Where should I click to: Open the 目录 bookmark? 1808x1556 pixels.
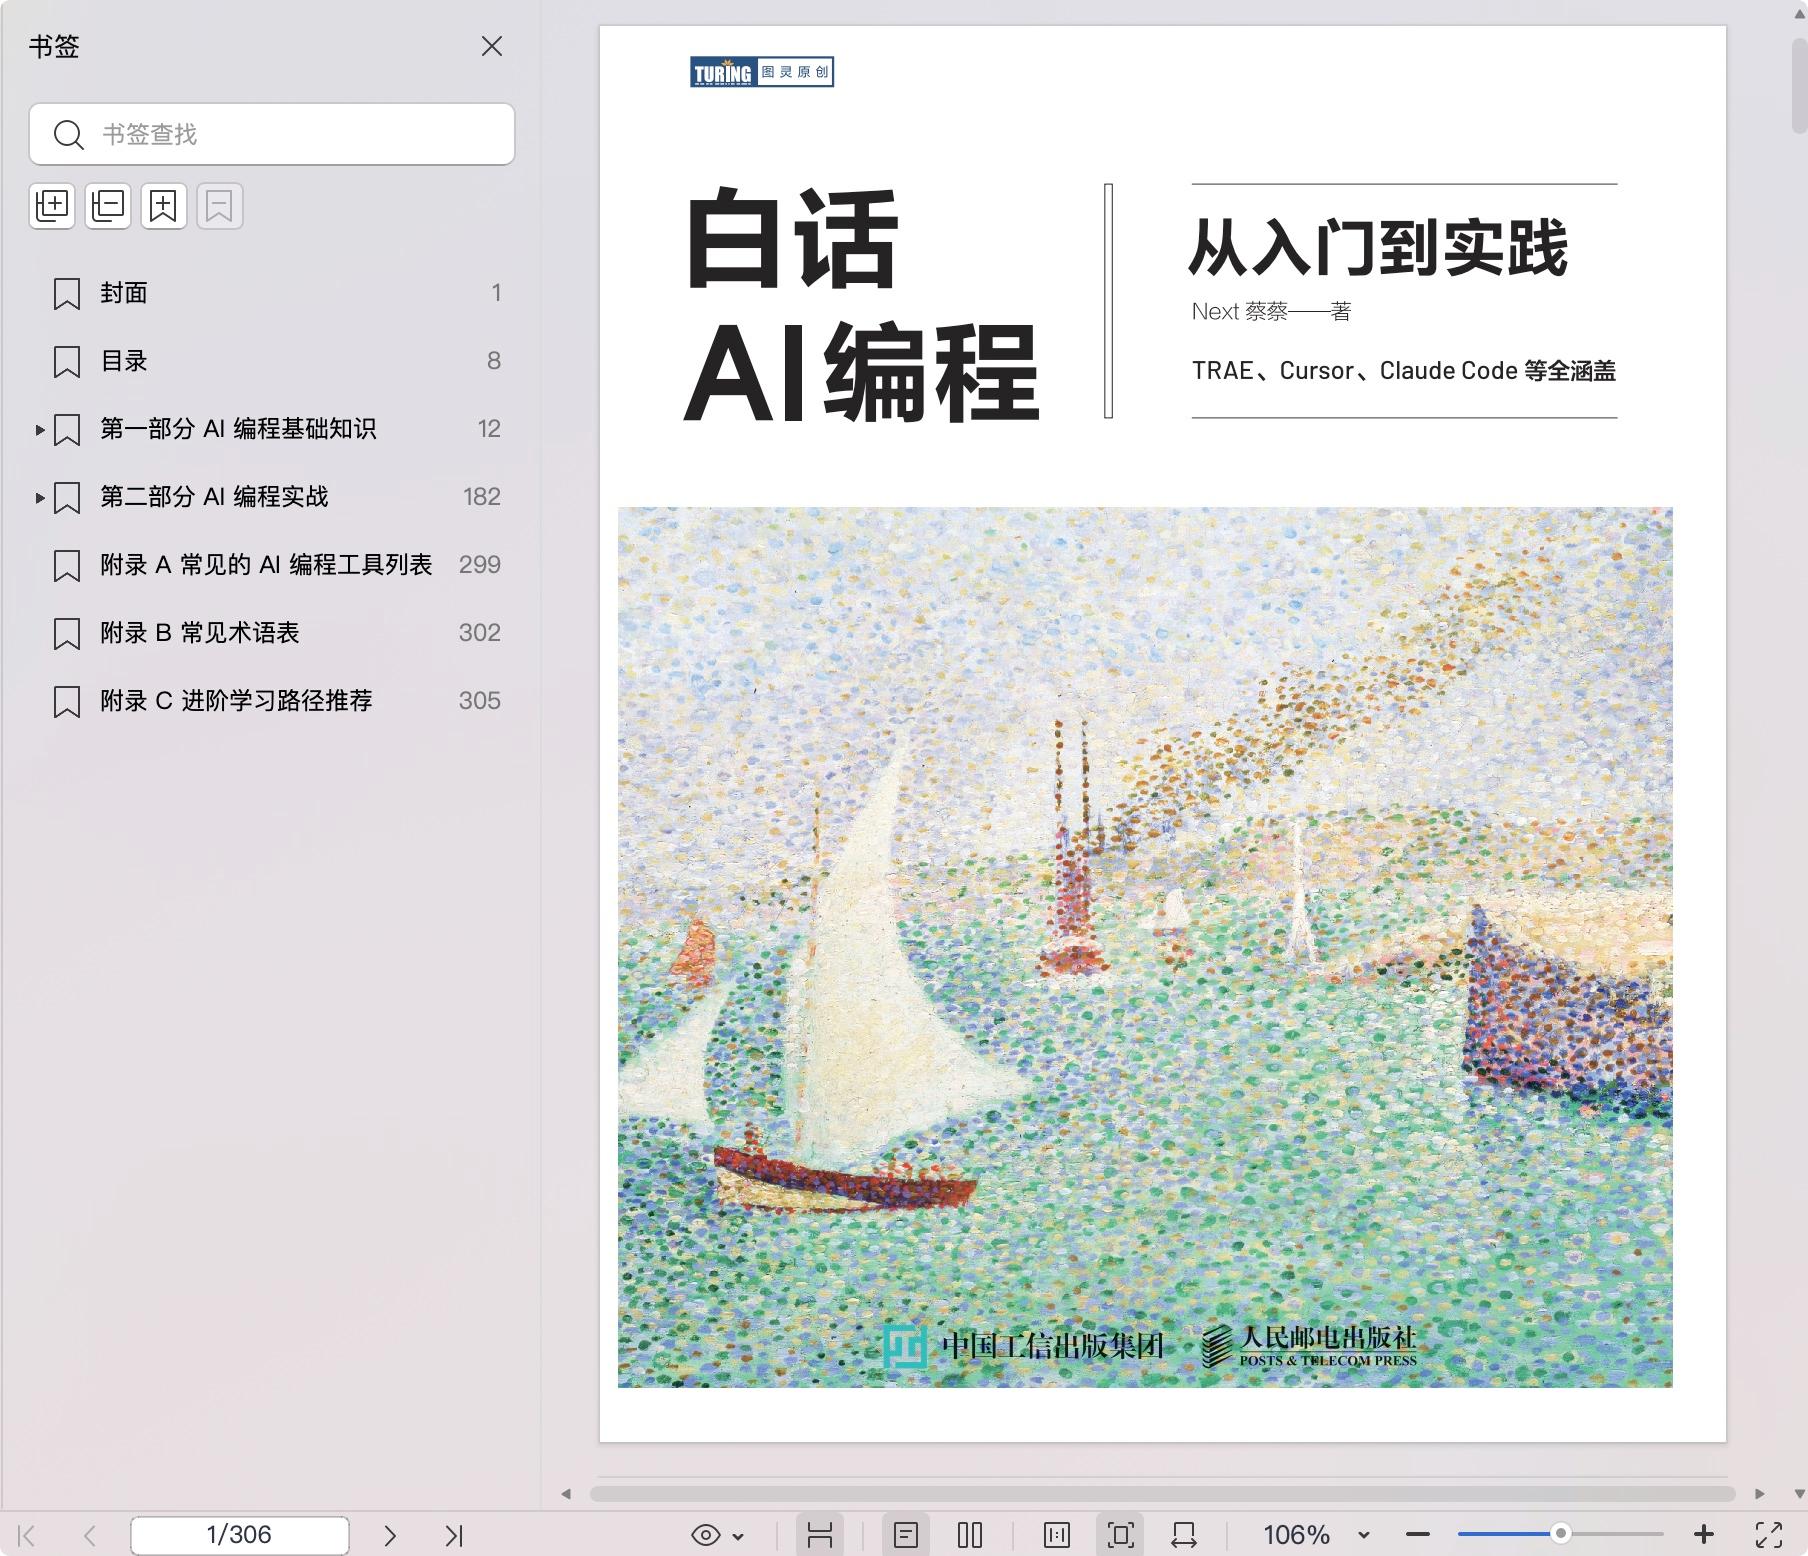pyautogui.click(x=124, y=361)
